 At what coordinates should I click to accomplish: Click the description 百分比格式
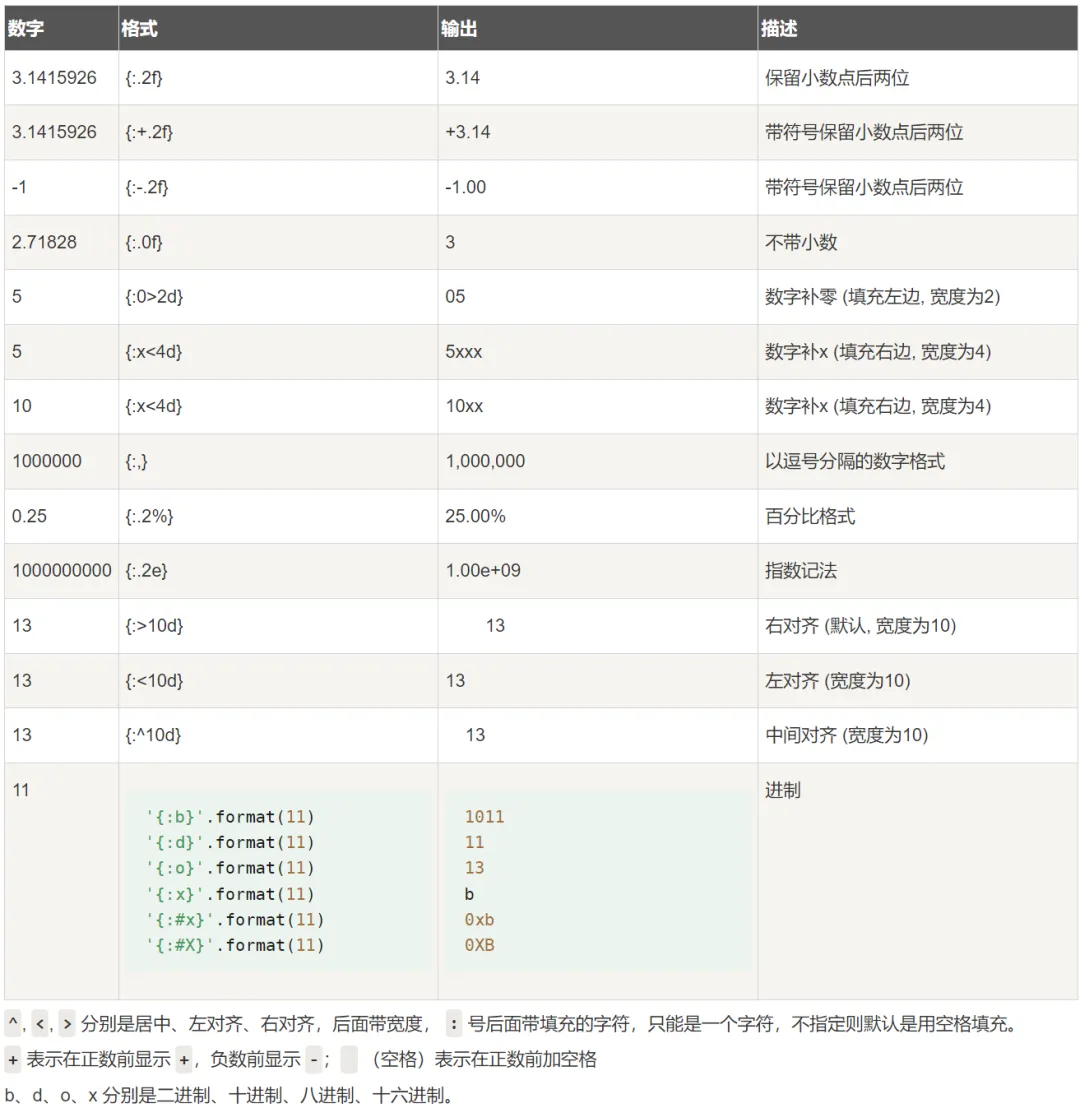[810, 517]
